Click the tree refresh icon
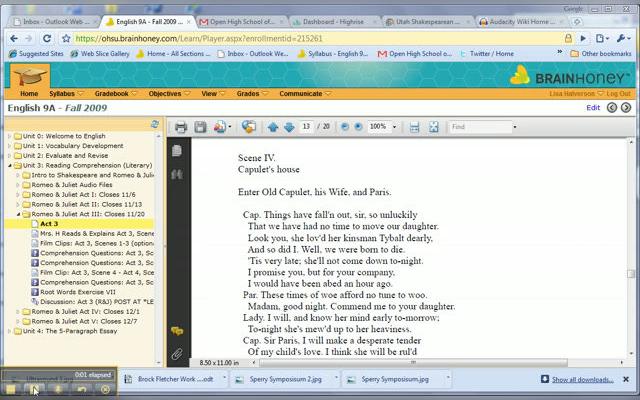Viewport: 640px width, 400px height. (155, 124)
